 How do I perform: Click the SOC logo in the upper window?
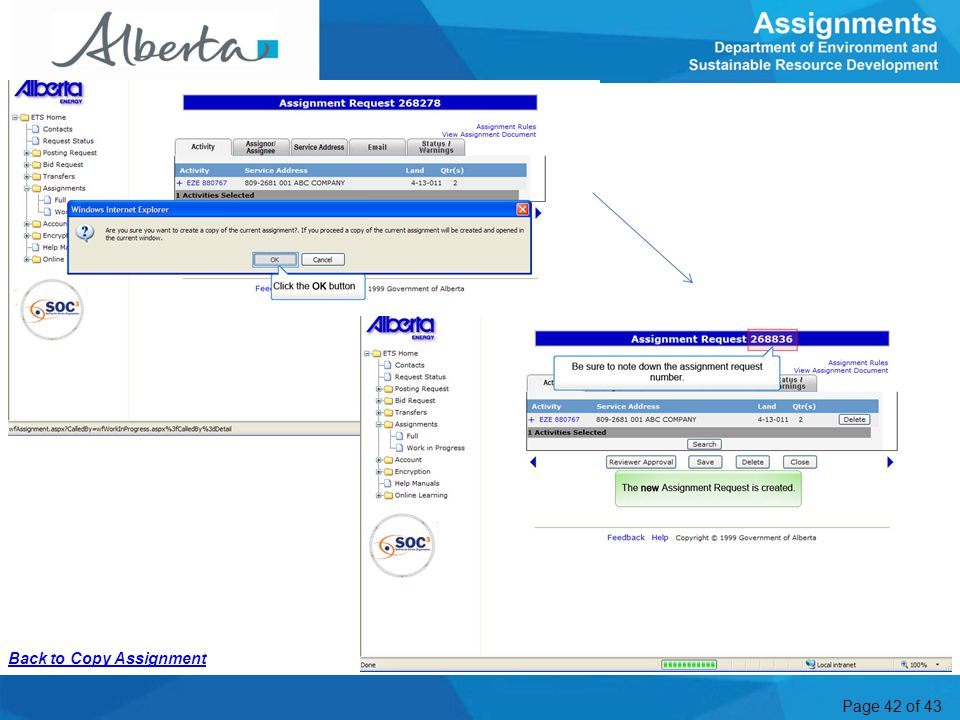tap(51, 310)
